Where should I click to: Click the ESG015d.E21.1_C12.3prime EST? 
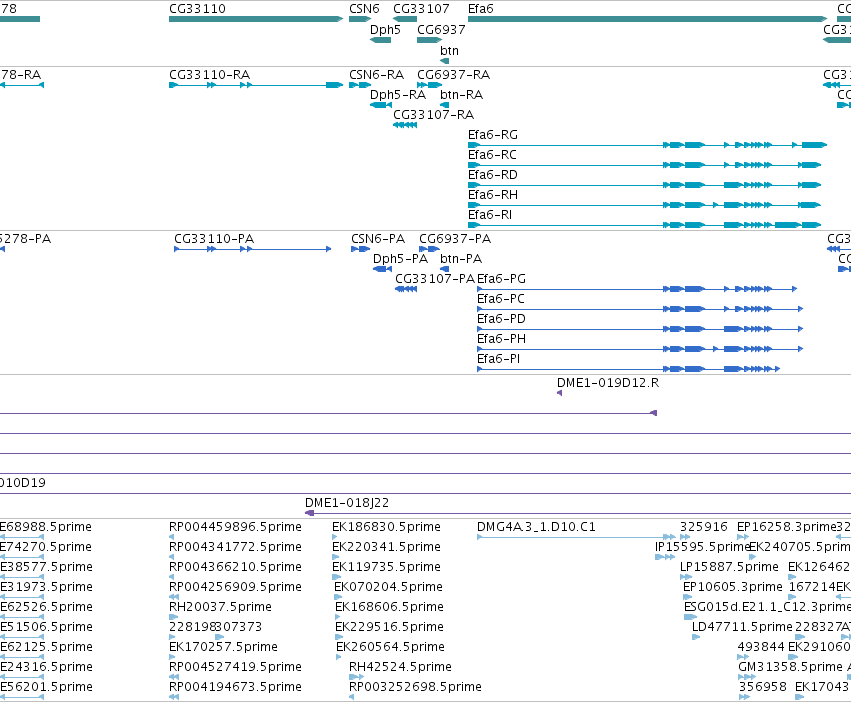690,617
